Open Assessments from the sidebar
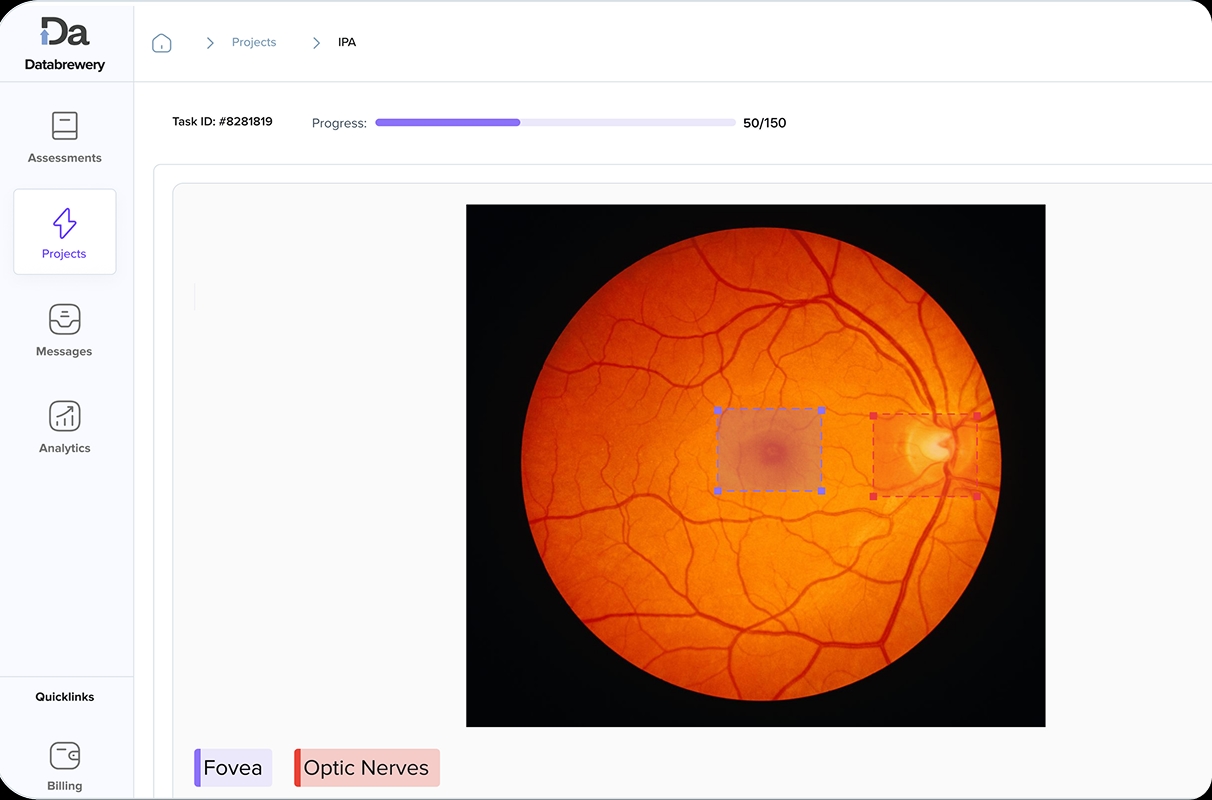1212x800 pixels. [64, 137]
